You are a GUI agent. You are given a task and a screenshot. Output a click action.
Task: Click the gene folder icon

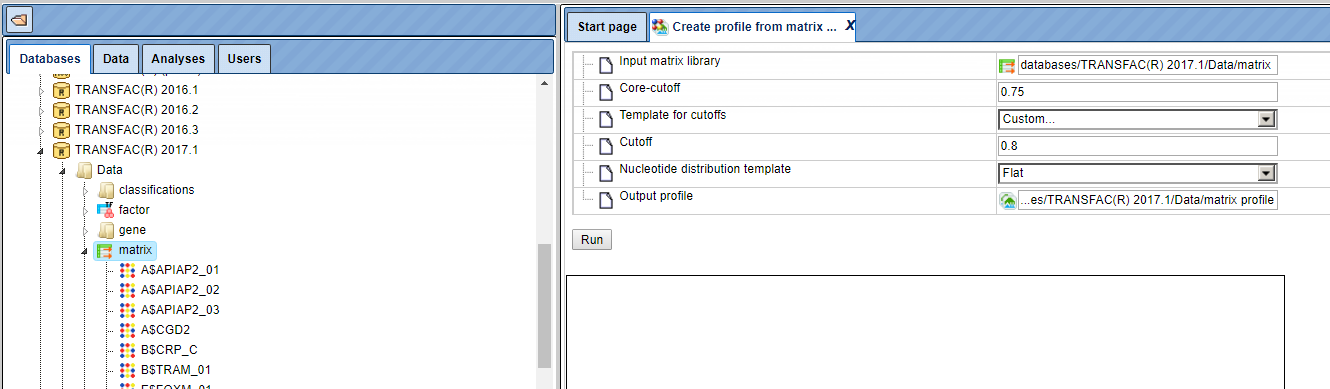(x=105, y=230)
